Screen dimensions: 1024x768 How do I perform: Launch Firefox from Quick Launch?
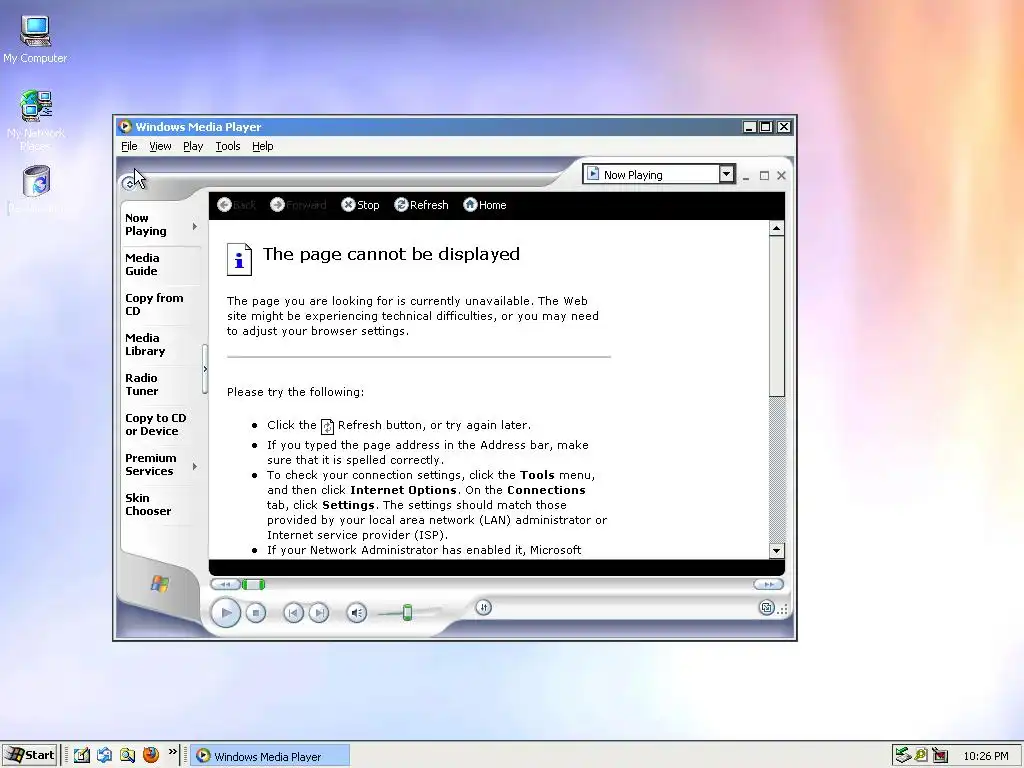coord(151,755)
